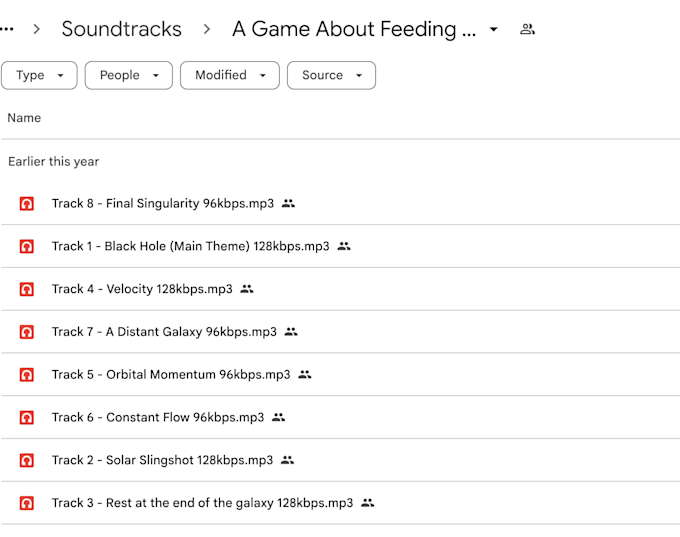Click audio file icon for Track 8 Final Singularity
This screenshot has height=537, width=680.
click(x=26, y=203)
